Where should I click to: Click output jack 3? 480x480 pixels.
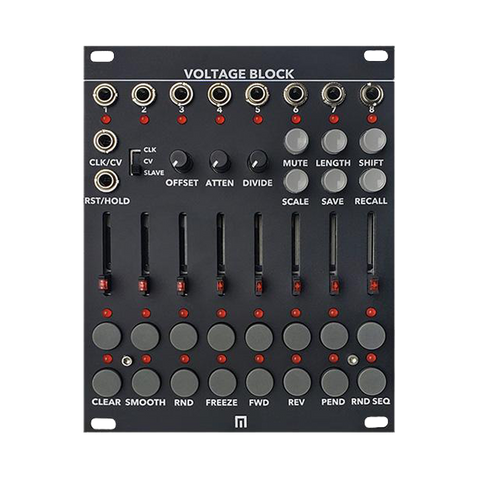(x=181, y=94)
